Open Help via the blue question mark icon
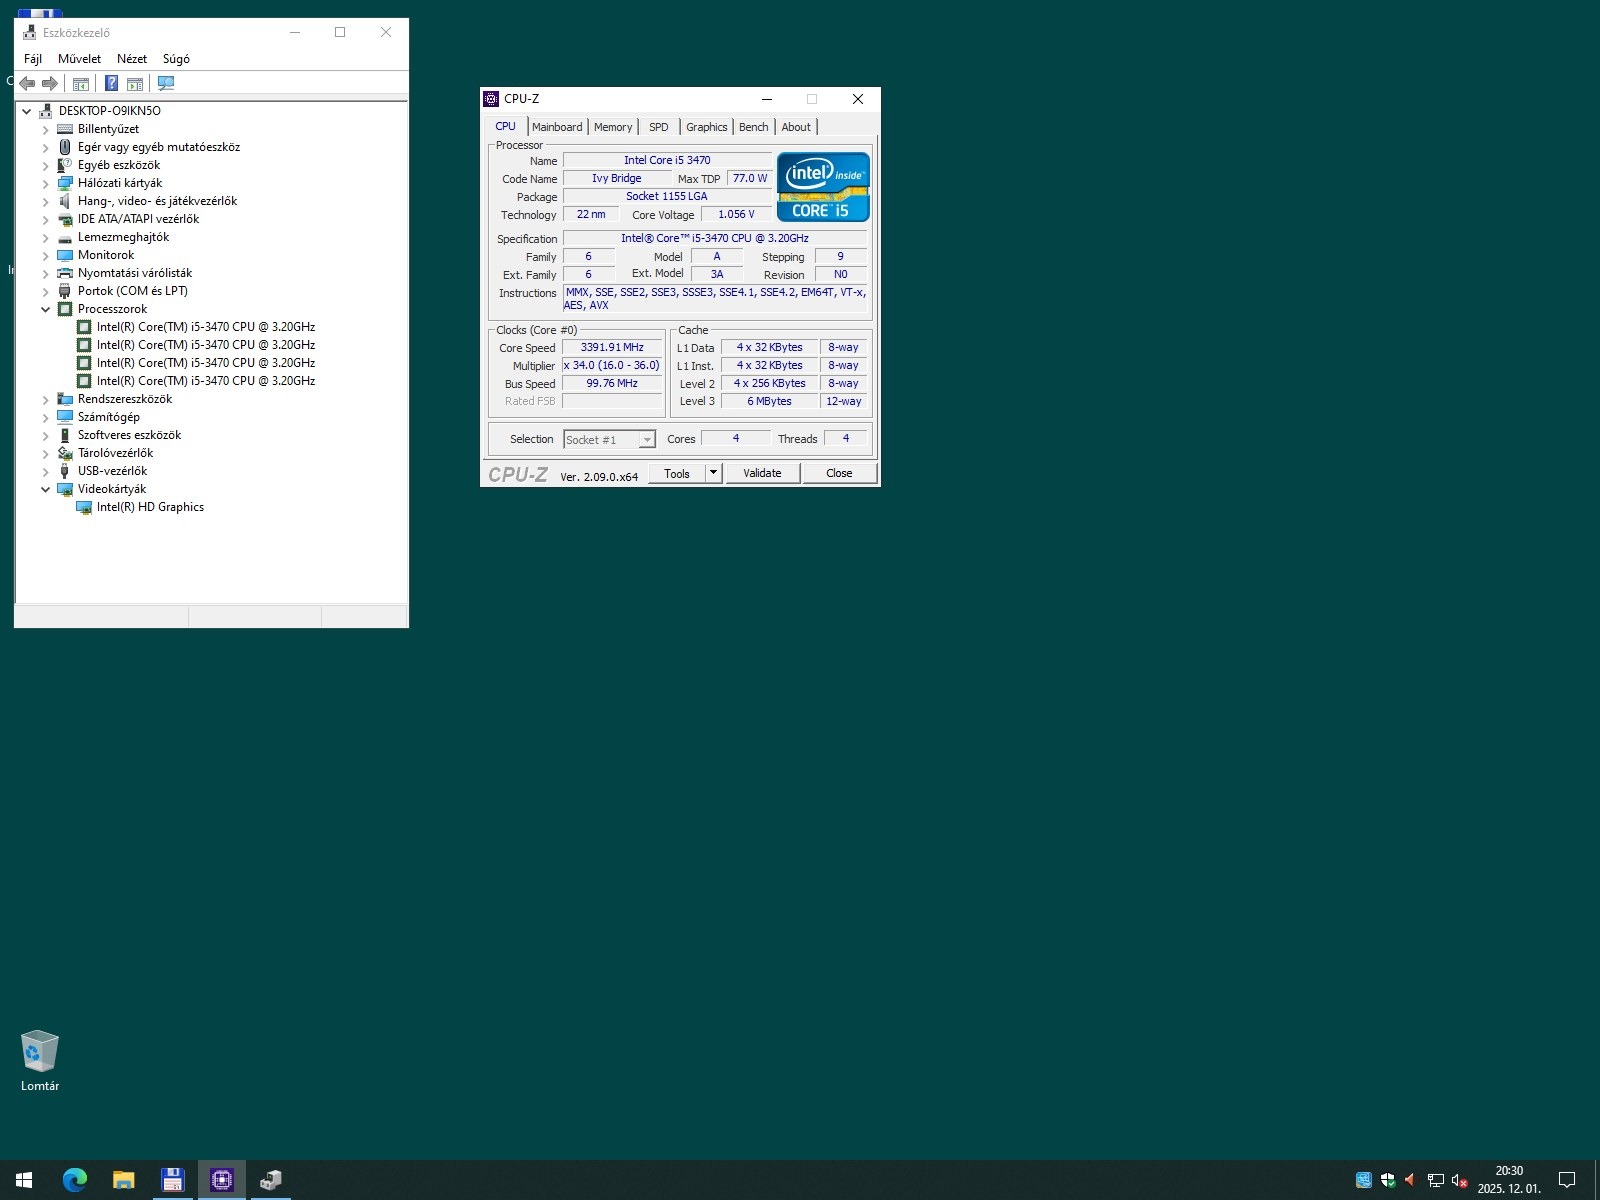 (x=112, y=84)
